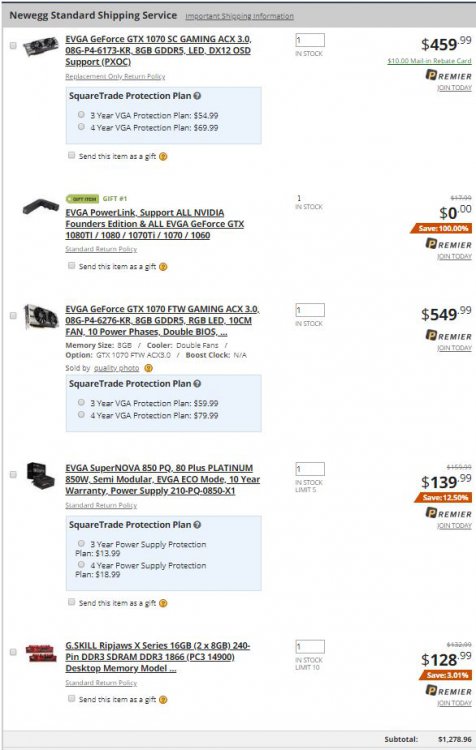The width and height of the screenshot is (476, 750).
Task: Open EVGA SuperNOVA 850 PQ product title
Action: (163, 479)
